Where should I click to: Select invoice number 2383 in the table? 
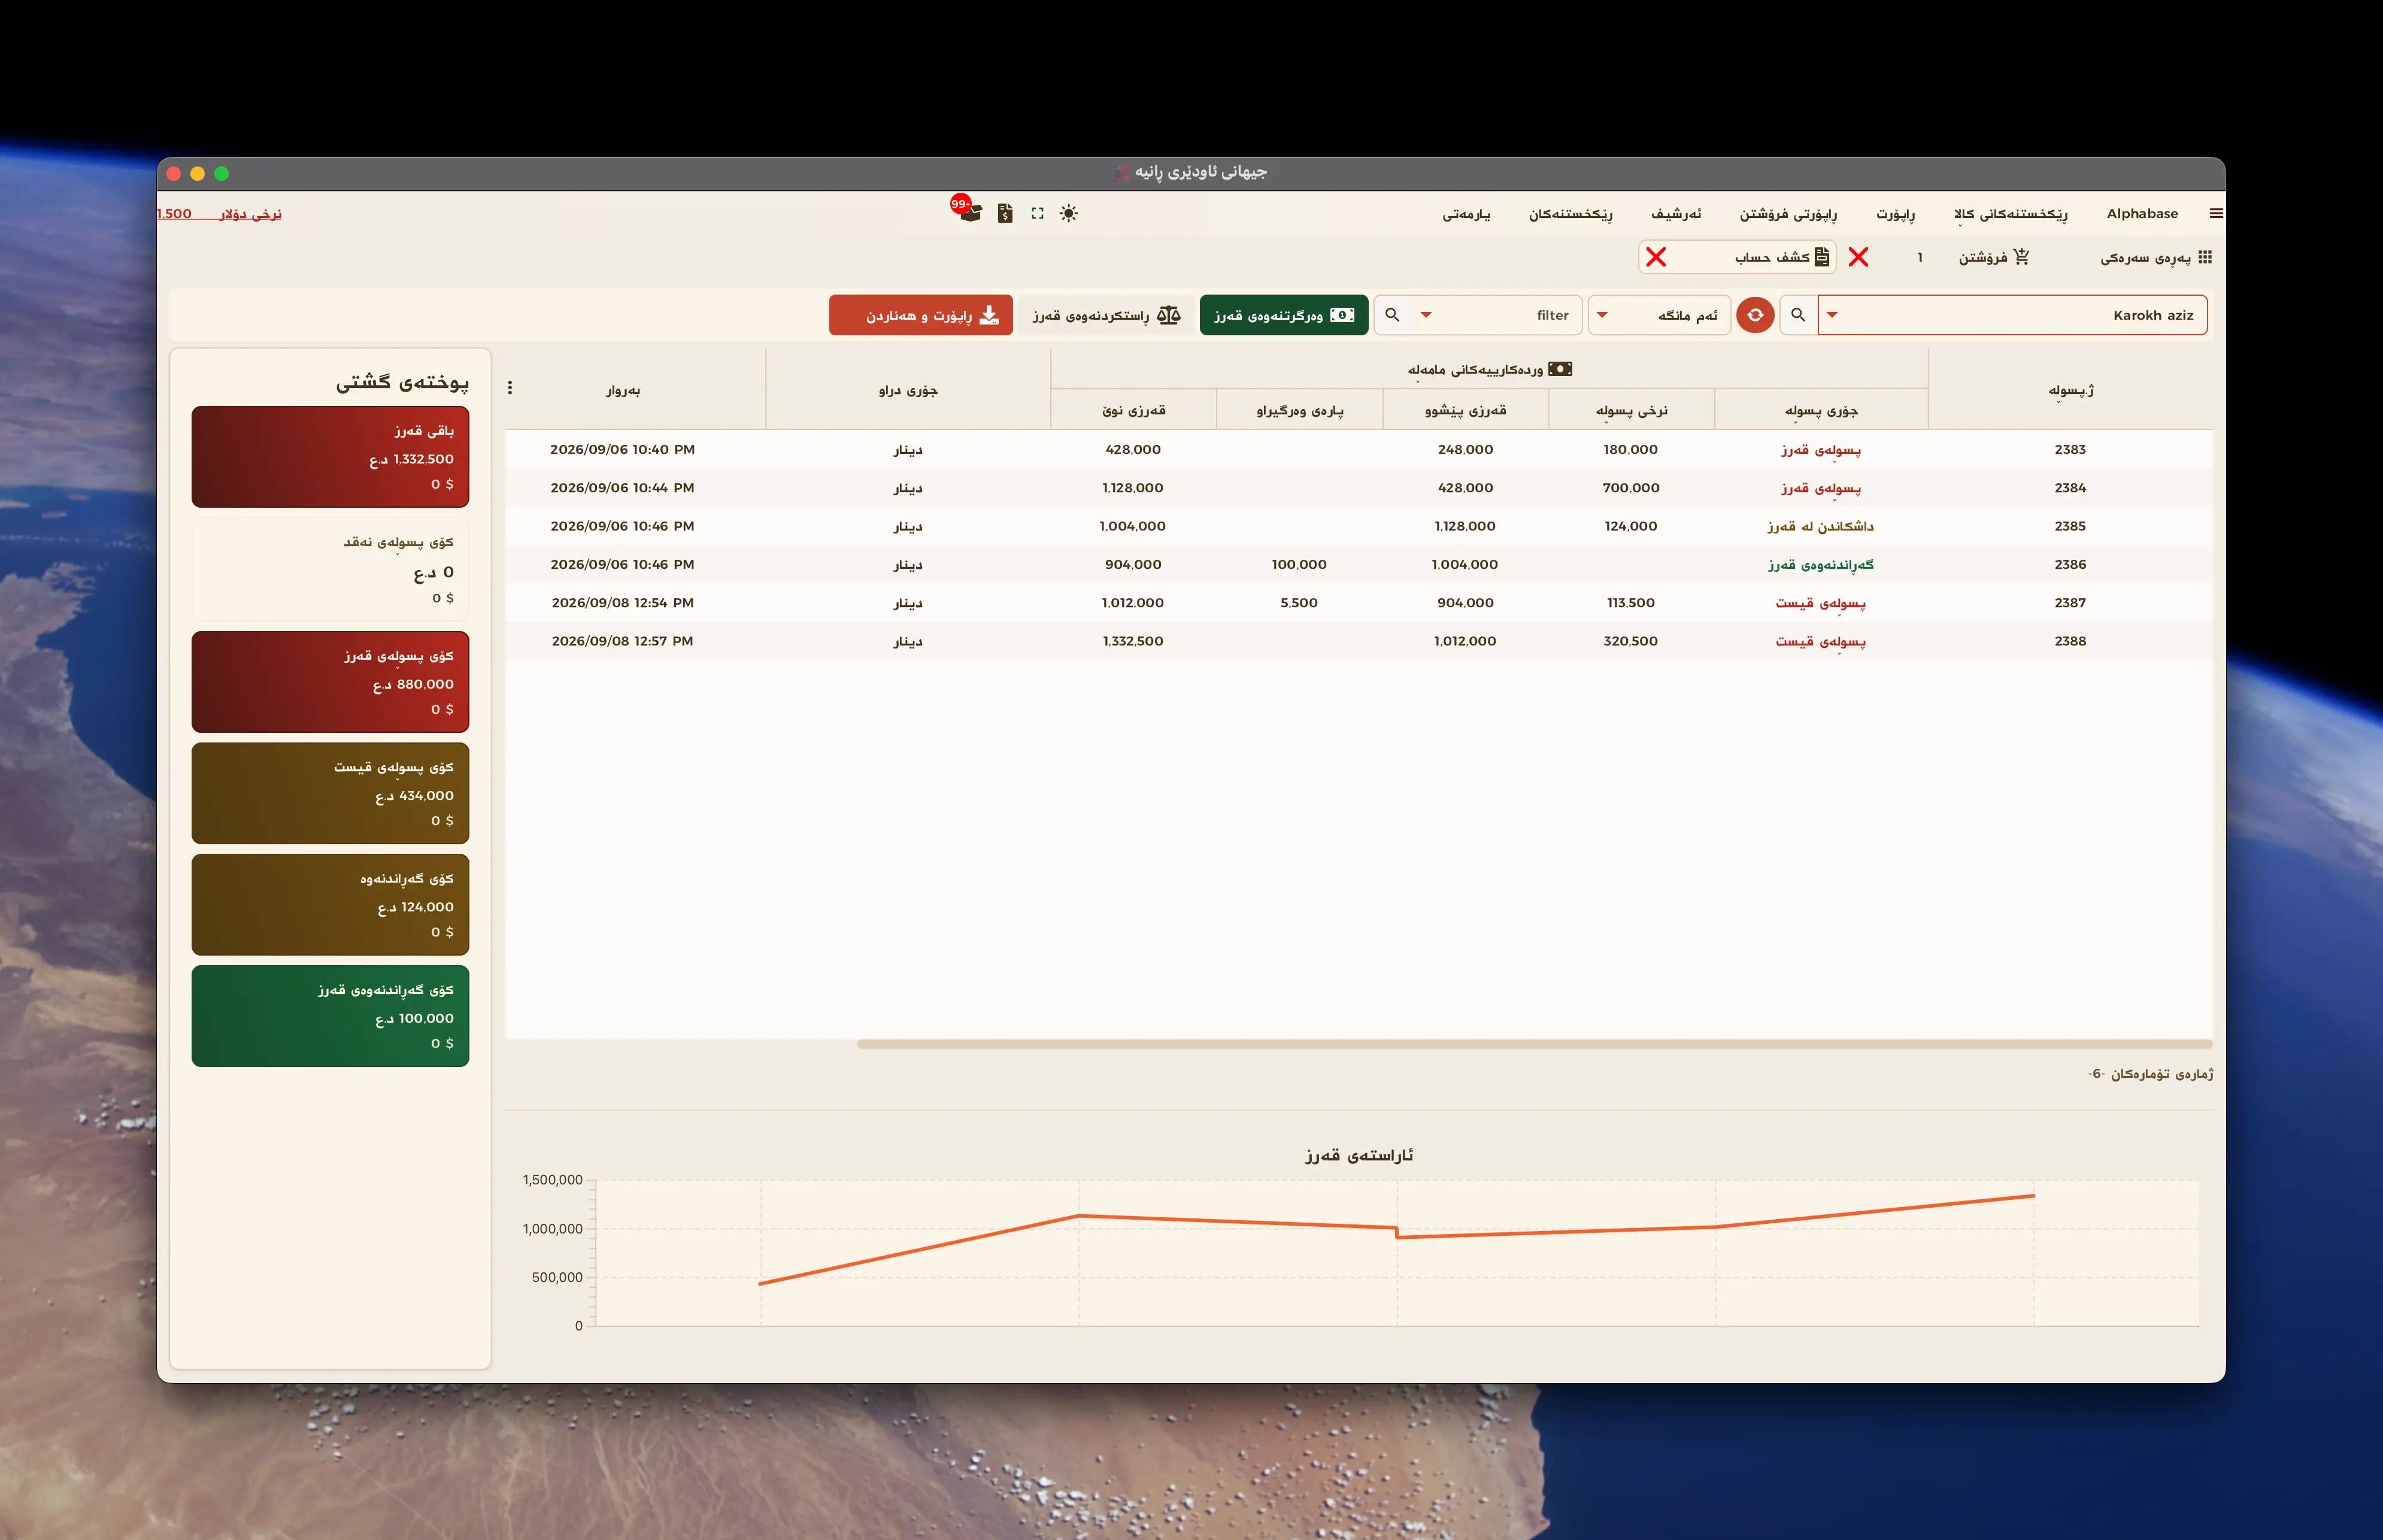click(2070, 449)
